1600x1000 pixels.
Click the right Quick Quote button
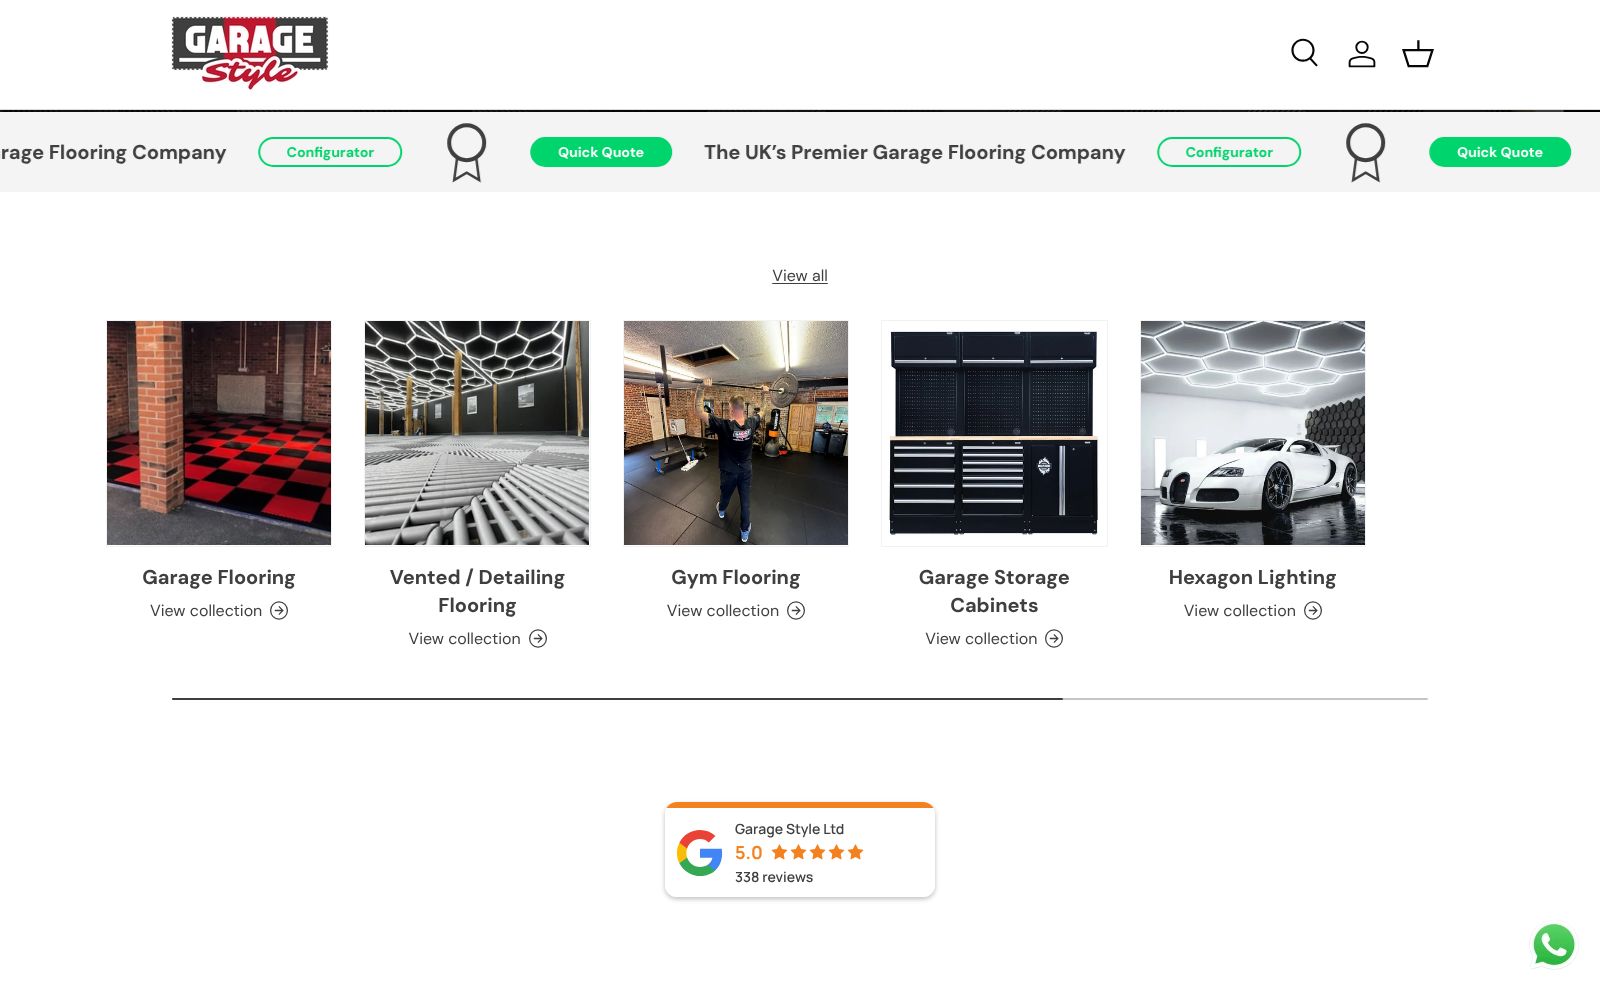[x=1500, y=152]
